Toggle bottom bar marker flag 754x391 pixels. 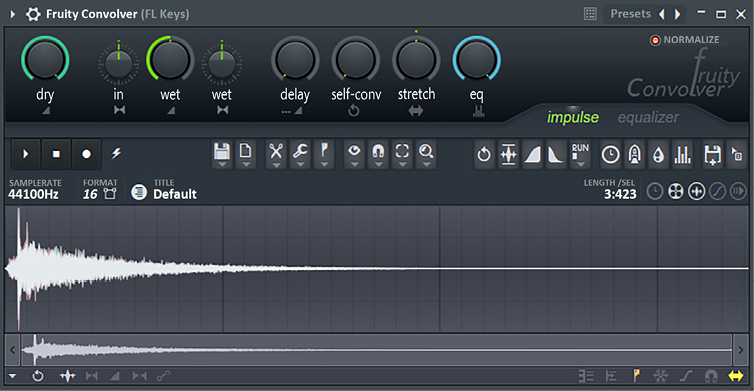point(636,376)
